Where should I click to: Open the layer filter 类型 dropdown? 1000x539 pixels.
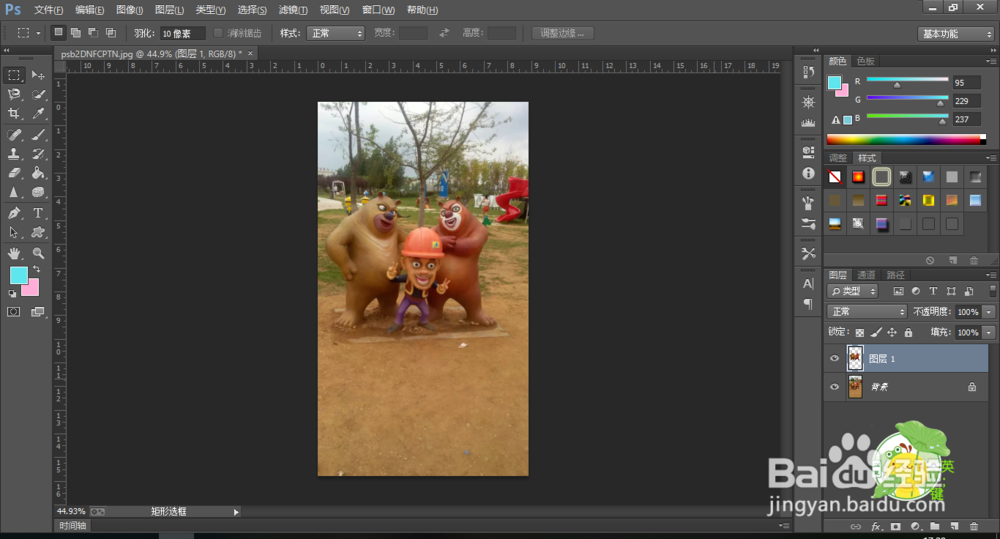coord(853,292)
